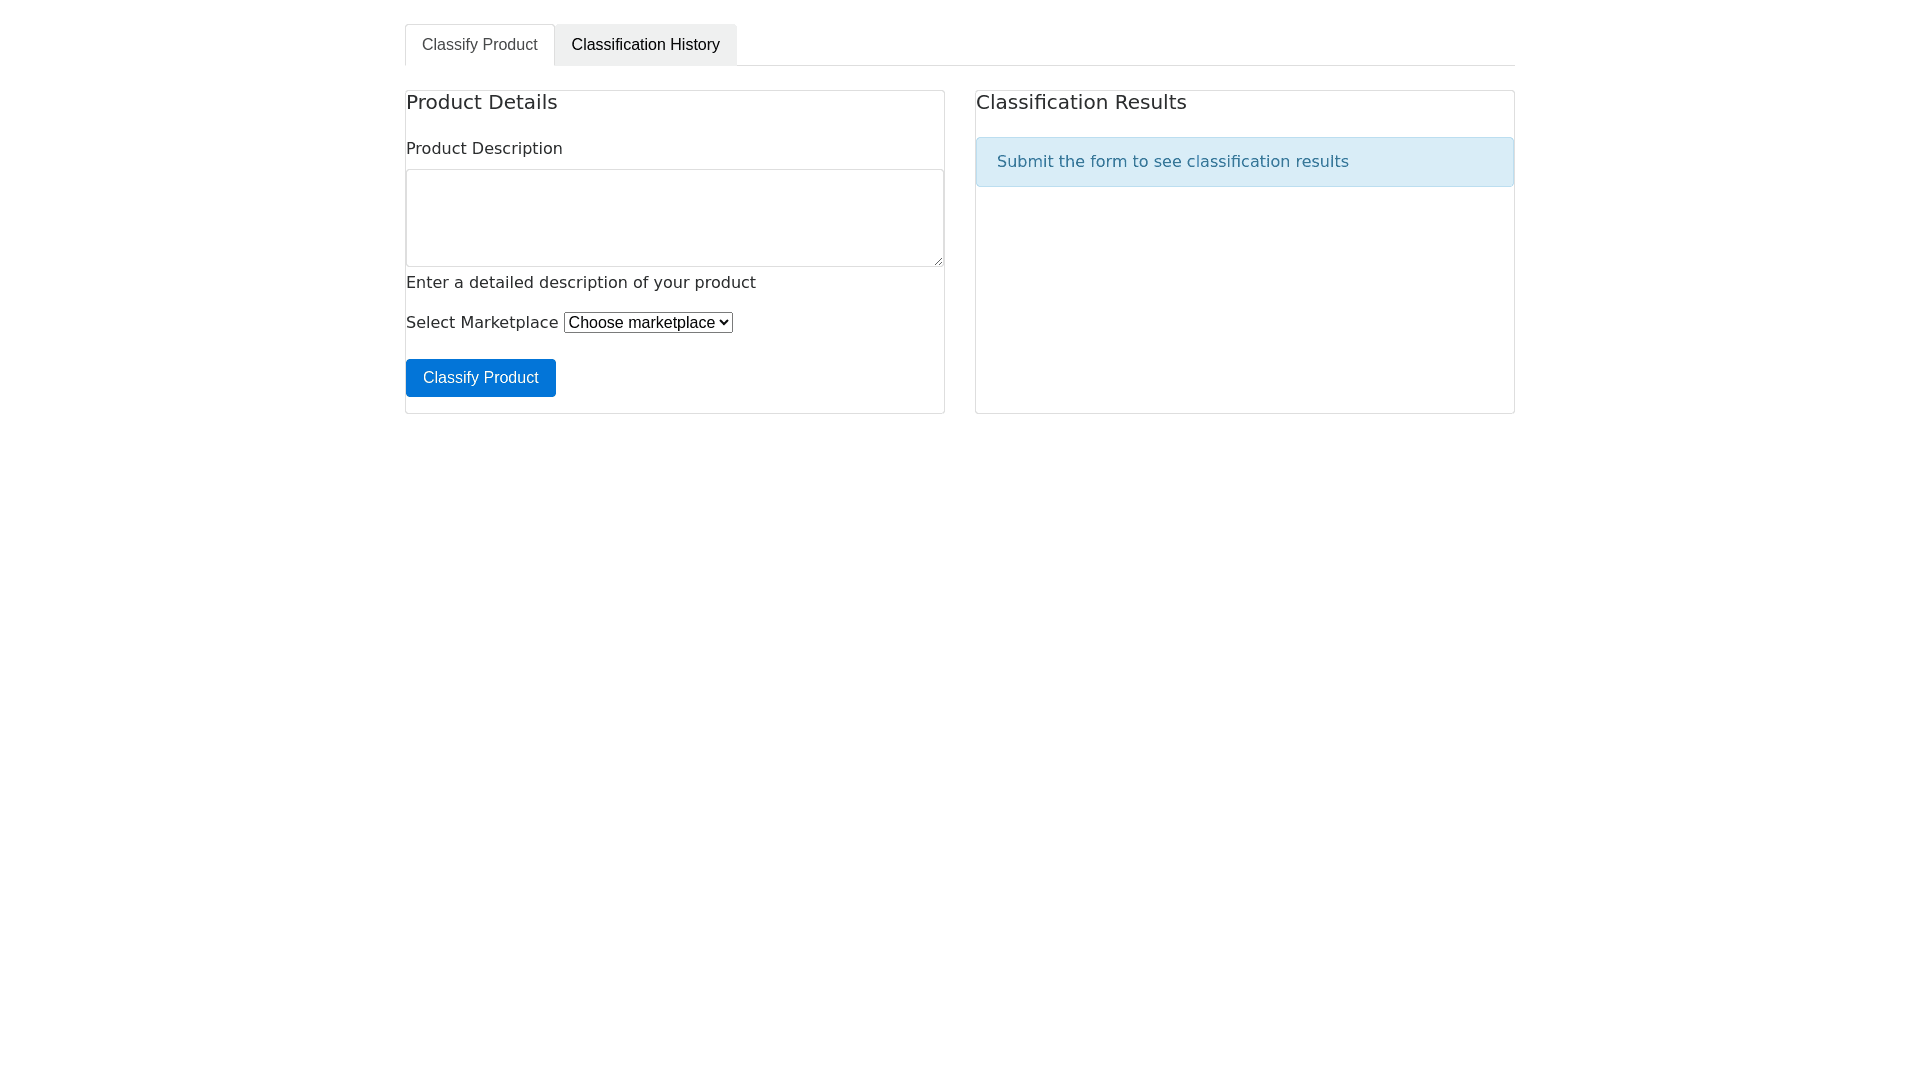
Task: Click empty area inside Classification Results panel
Action: click(1244, 300)
